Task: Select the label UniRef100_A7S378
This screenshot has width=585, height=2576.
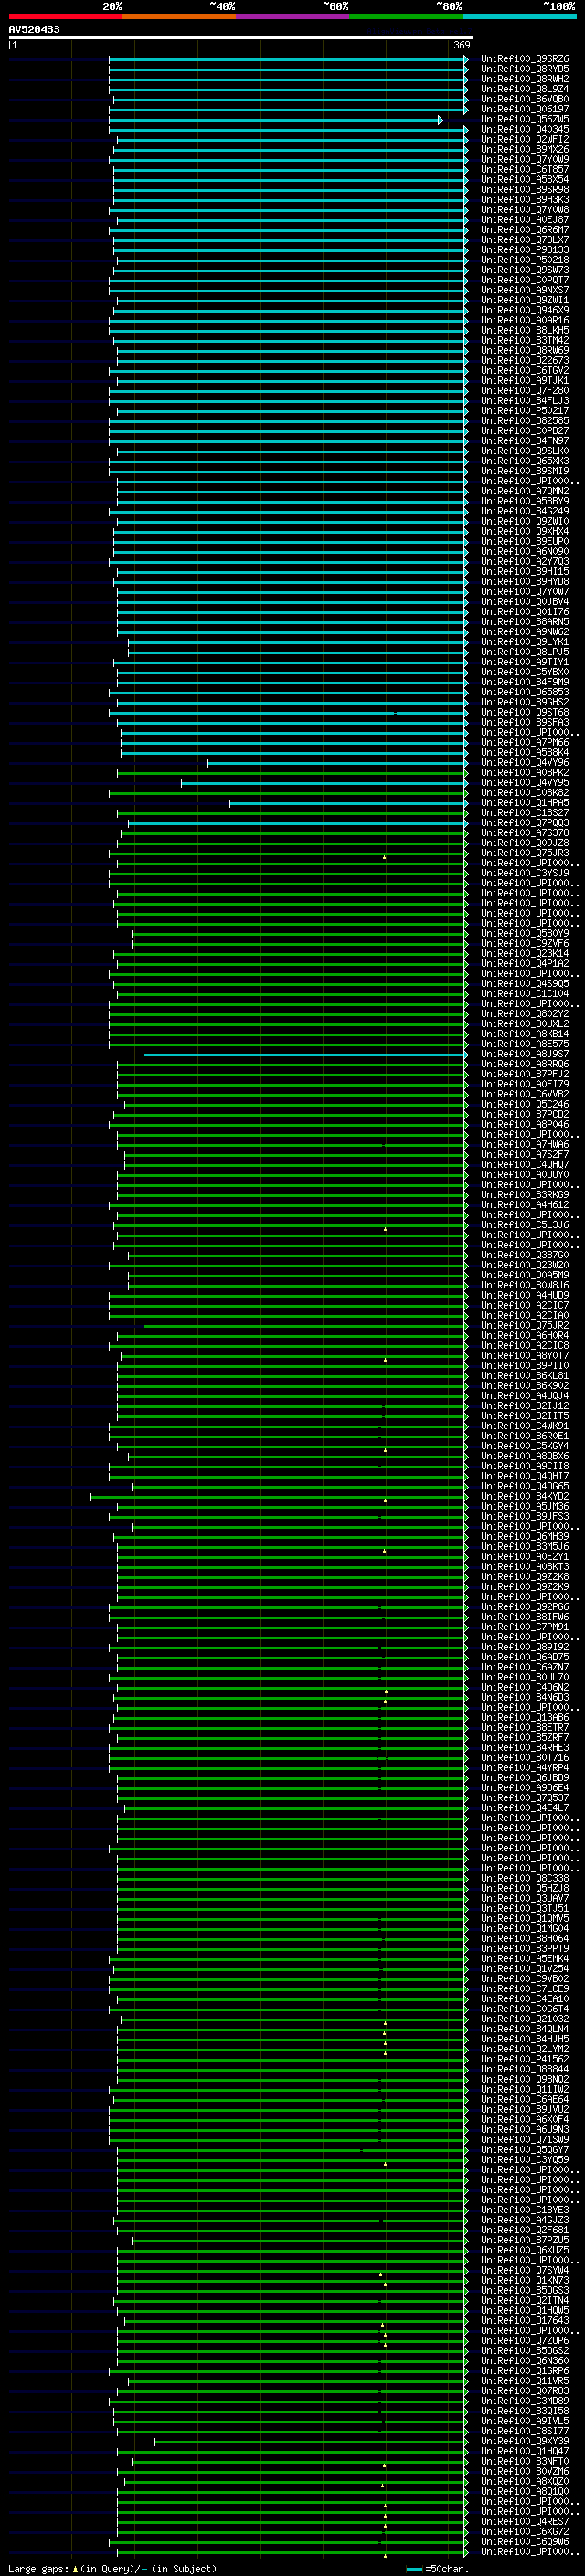Action: (x=525, y=832)
